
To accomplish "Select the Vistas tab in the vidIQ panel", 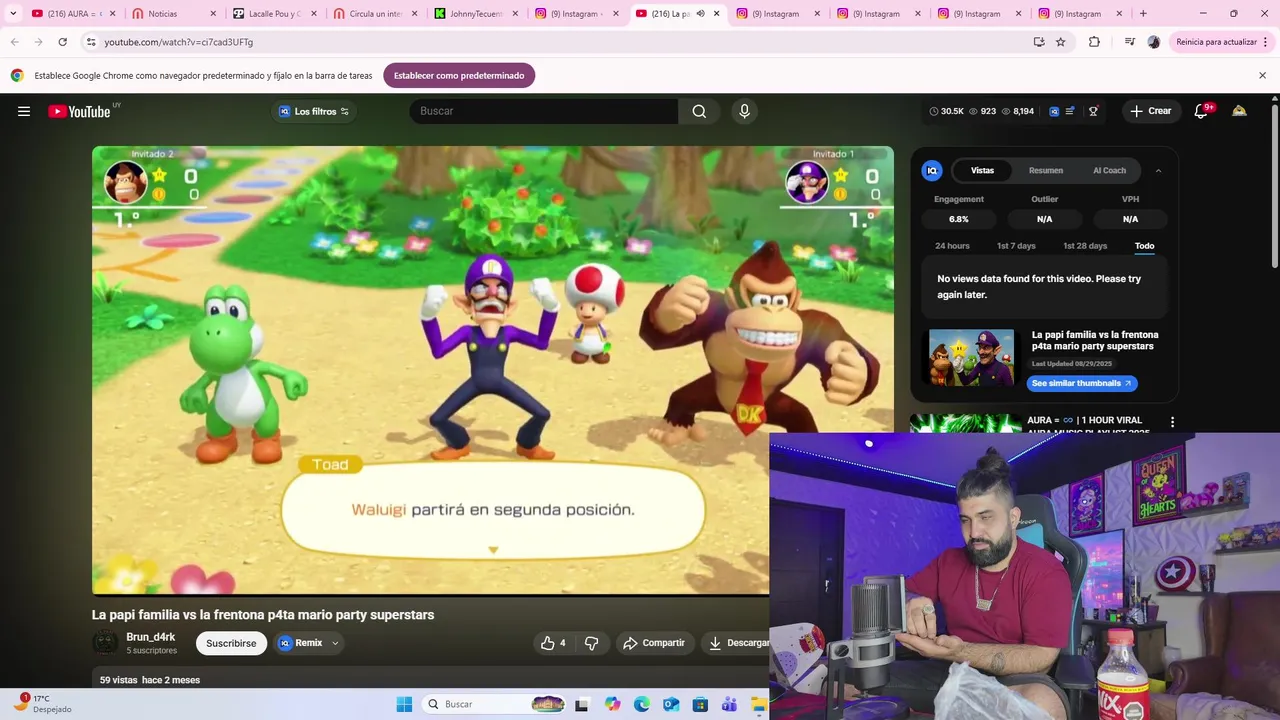I will [x=982, y=171].
